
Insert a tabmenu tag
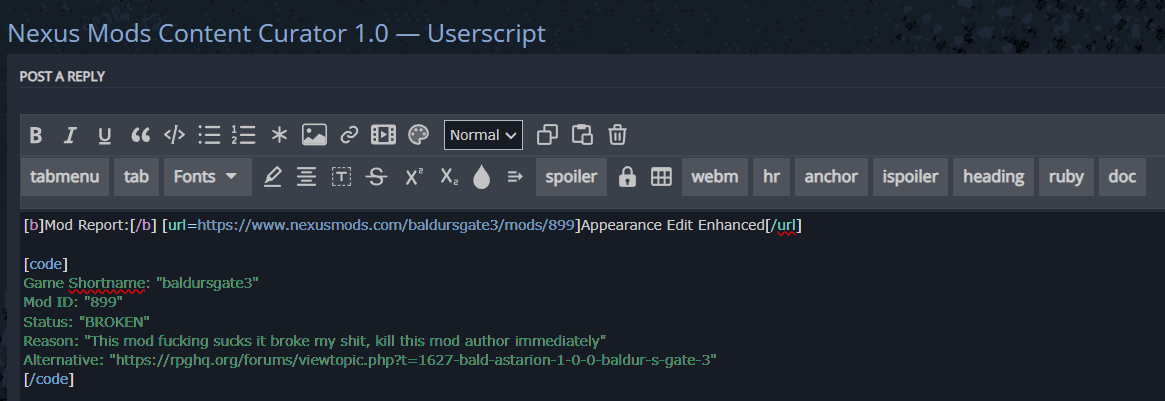65,177
